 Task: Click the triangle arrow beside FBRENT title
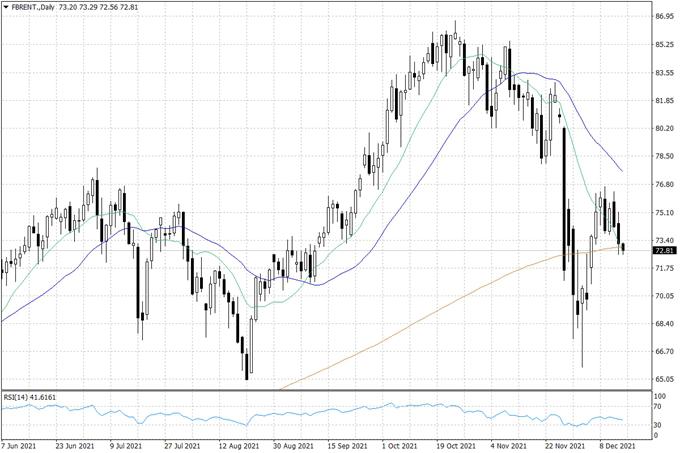tap(6, 7)
